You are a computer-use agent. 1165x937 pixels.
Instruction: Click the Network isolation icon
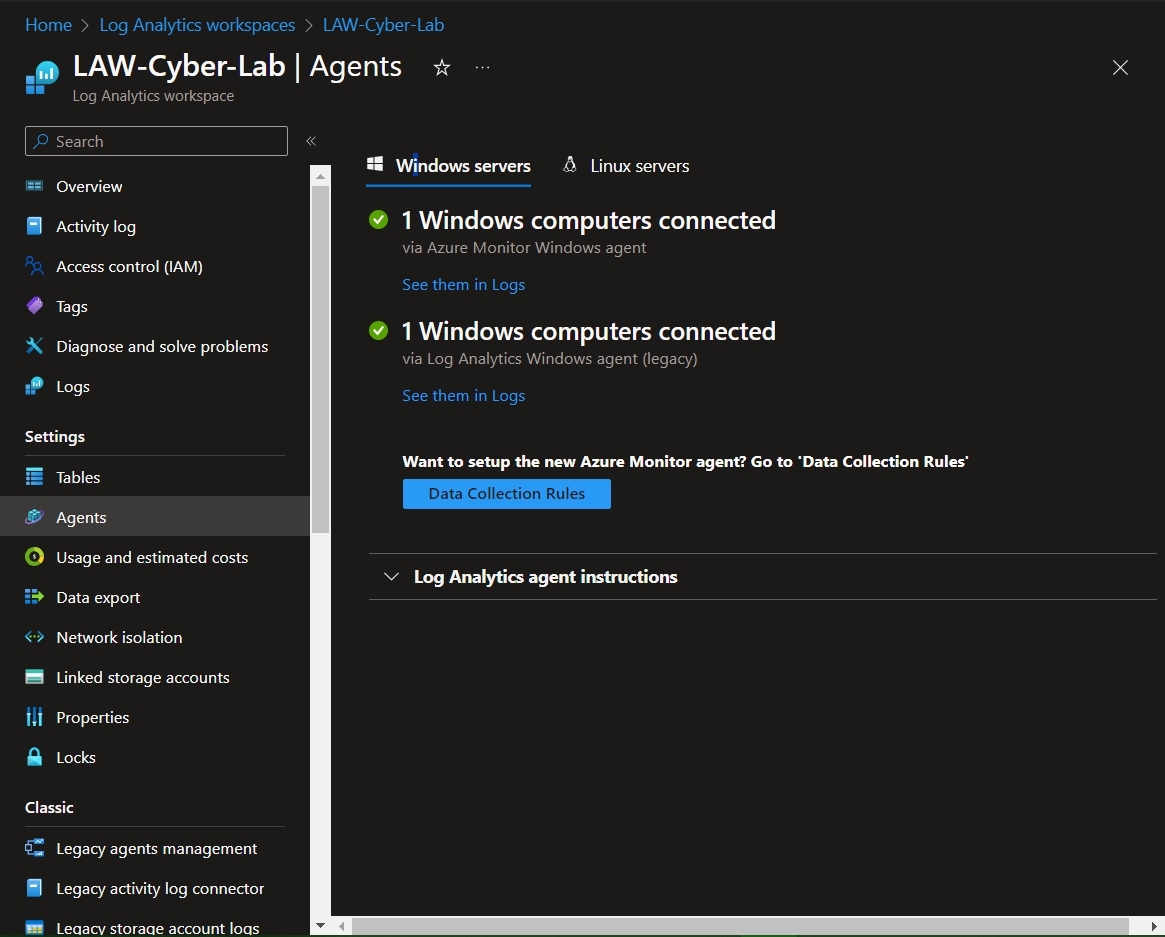click(34, 638)
